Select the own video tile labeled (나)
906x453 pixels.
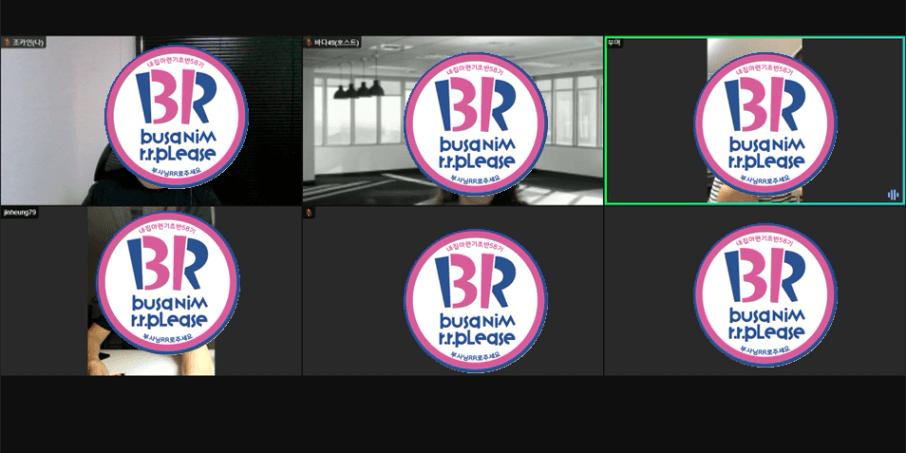pos(151,121)
